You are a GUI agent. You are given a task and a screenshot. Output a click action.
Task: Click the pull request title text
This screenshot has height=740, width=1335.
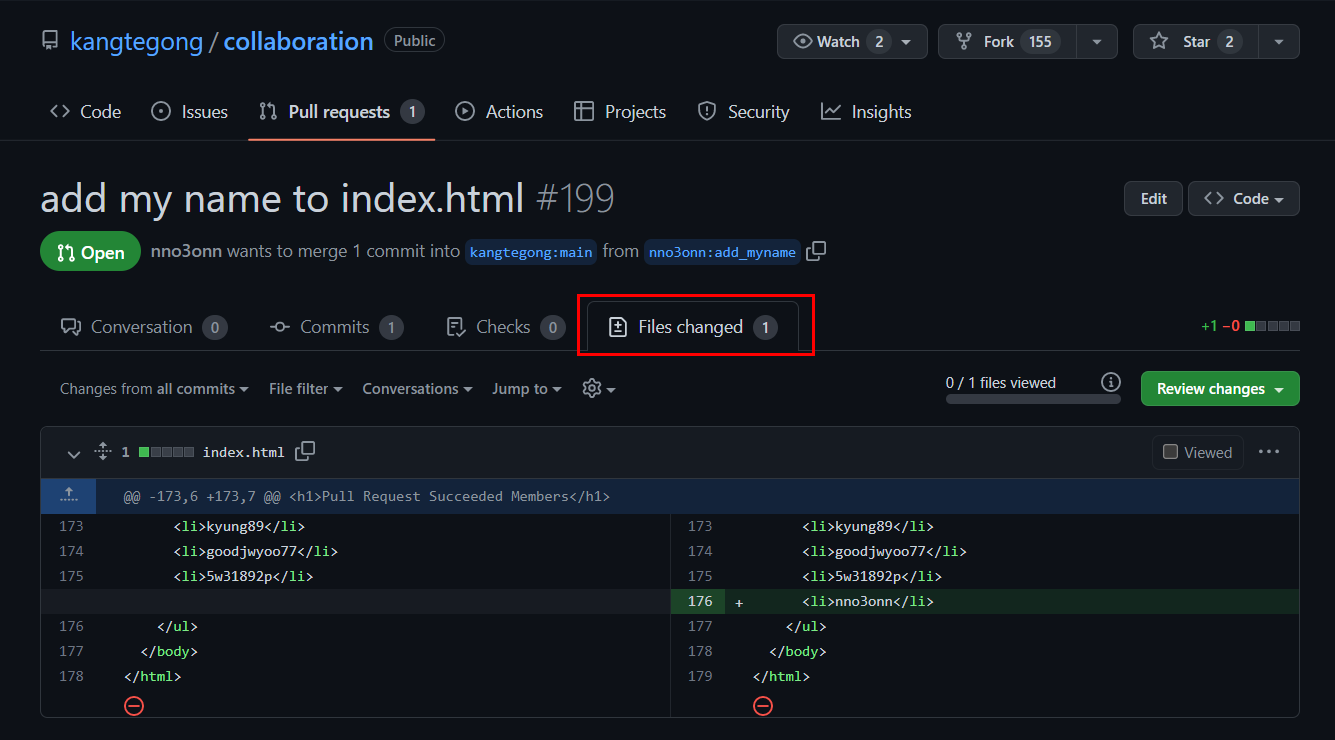(282, 199)
